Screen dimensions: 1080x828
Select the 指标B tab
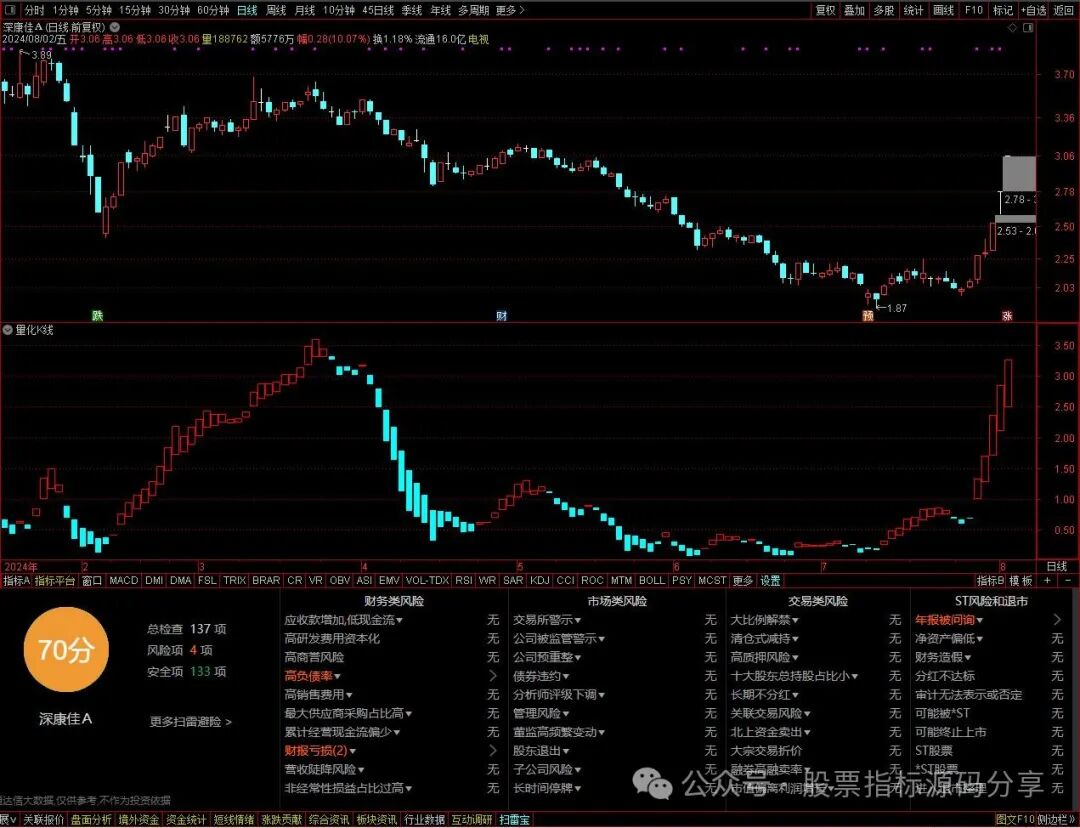tap(990, 581)
